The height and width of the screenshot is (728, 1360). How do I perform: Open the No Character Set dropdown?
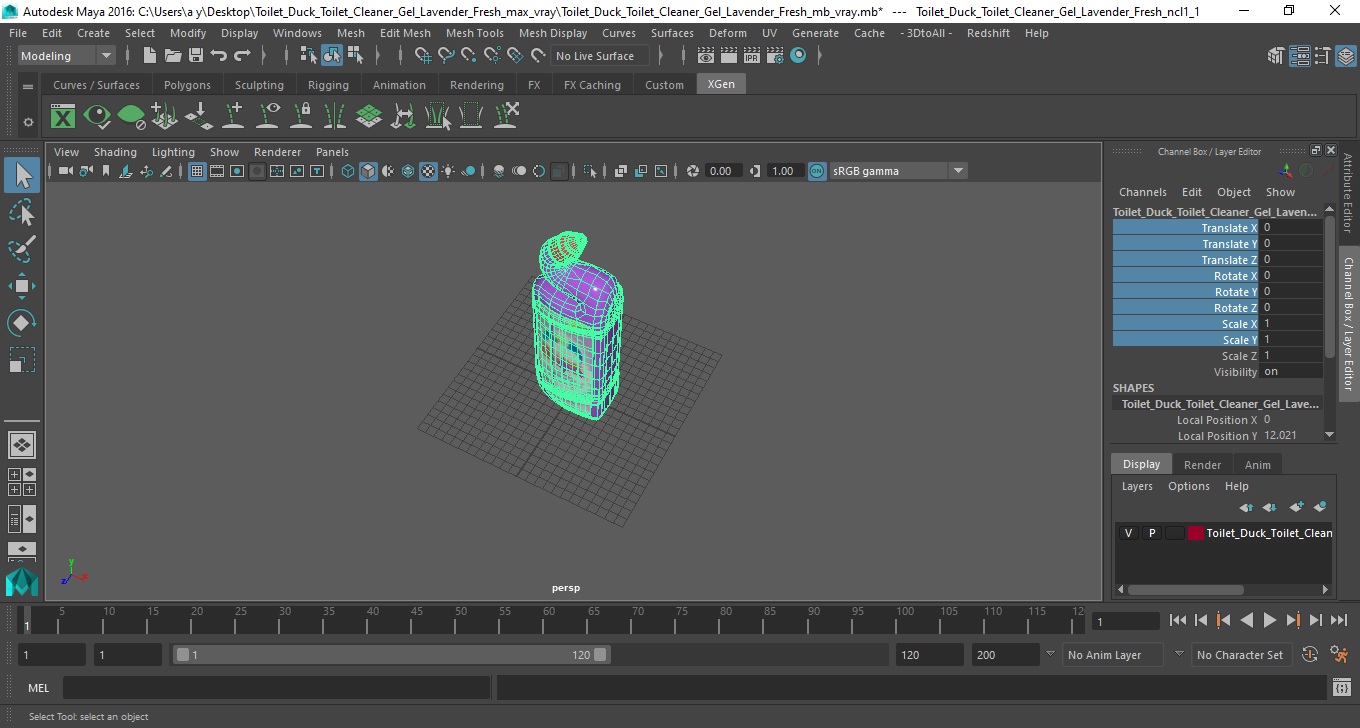pyautogui.click(x=1240, y=655)
